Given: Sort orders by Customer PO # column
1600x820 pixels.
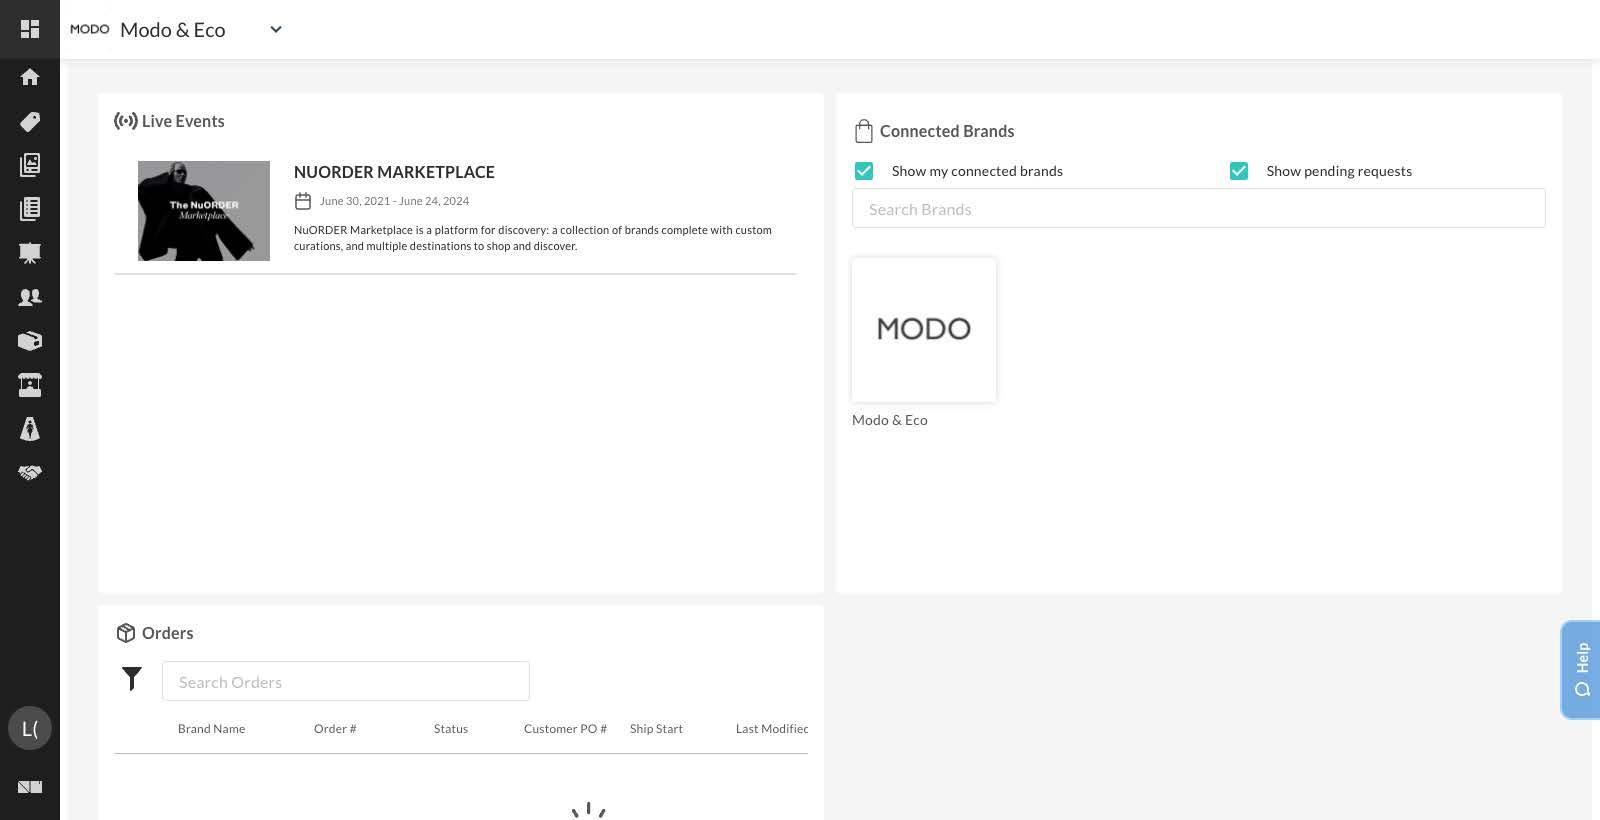Looking at the screenshot, I should click(x=565, y=729).
